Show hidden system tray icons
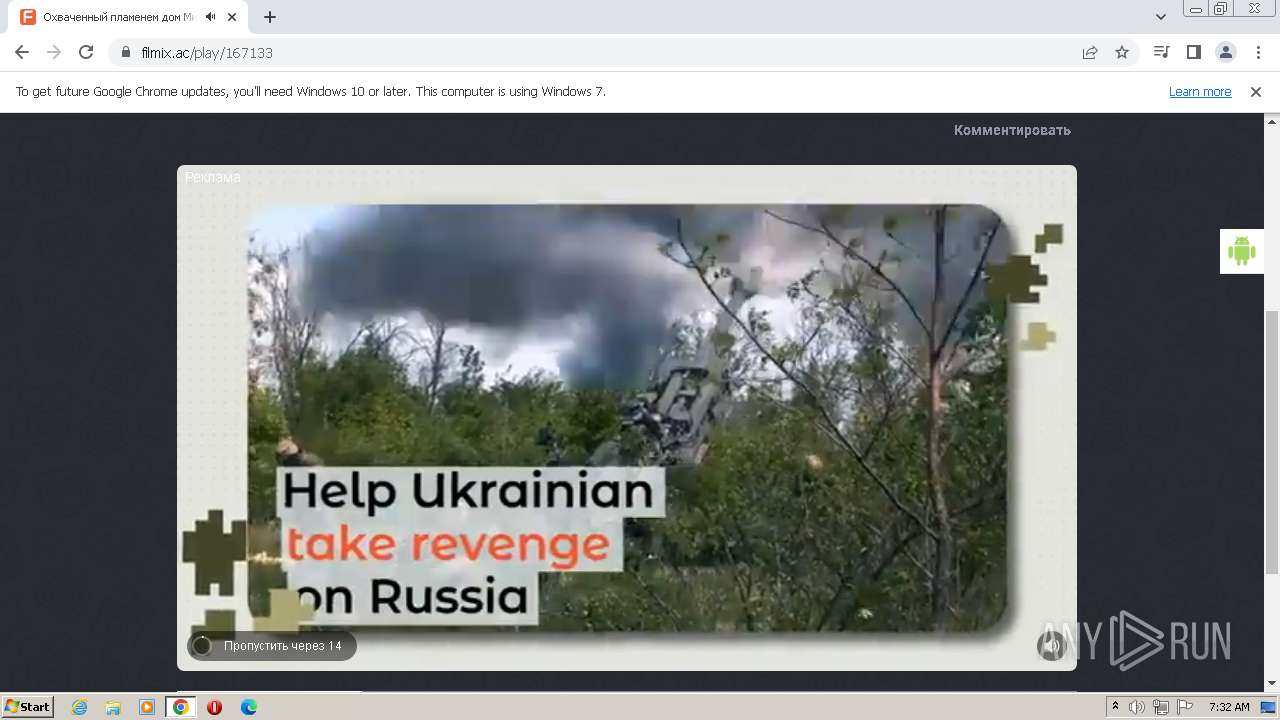The height and width of the screenshot is (720, 1280). 1116,707
